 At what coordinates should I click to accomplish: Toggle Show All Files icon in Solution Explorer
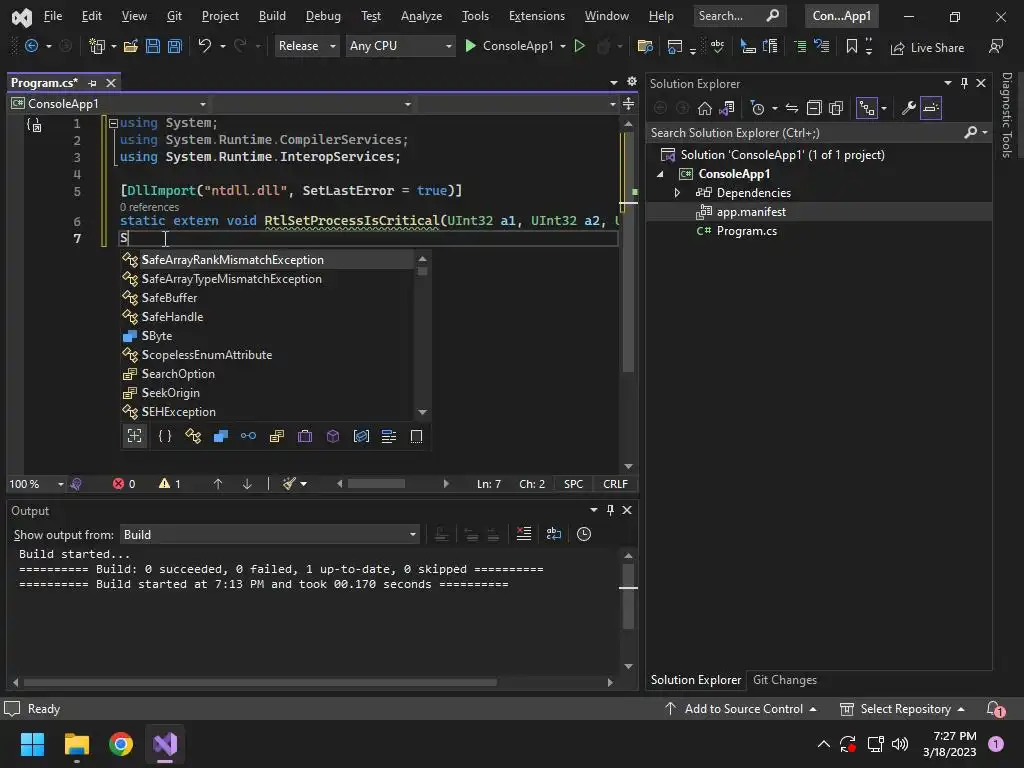[x=836, y=108]
